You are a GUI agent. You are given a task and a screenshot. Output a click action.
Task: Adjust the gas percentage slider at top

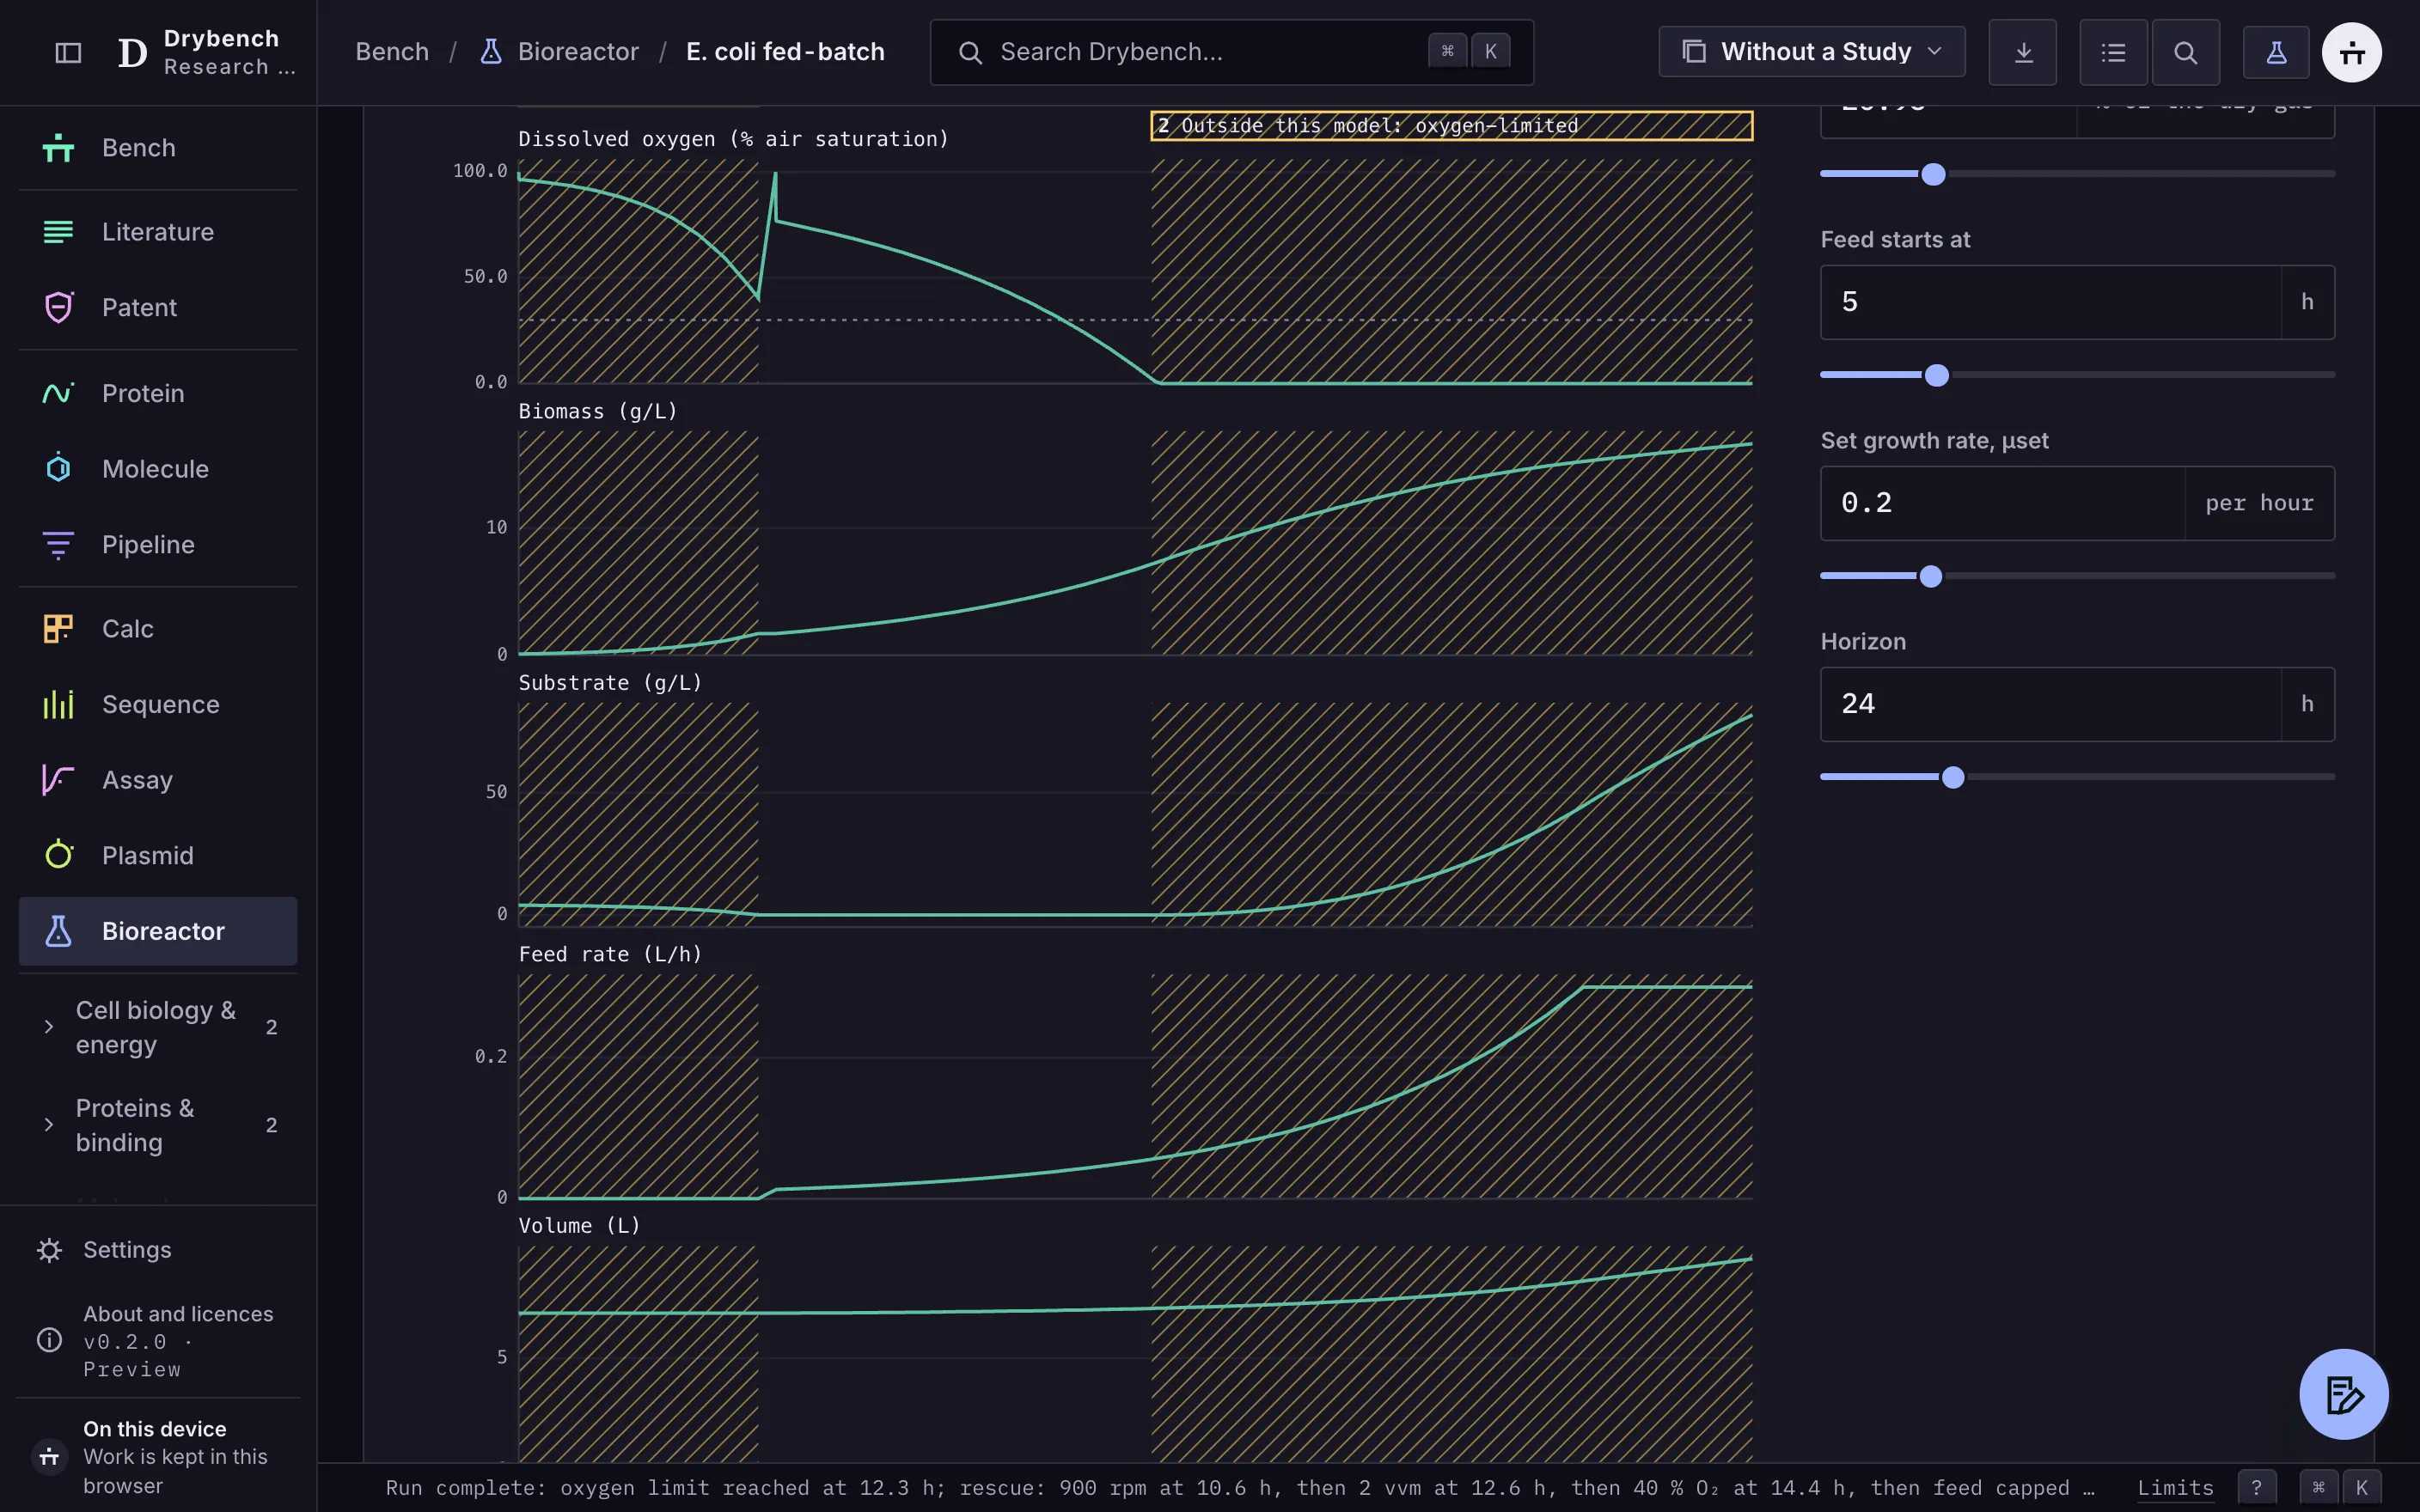coord(1934,174)
